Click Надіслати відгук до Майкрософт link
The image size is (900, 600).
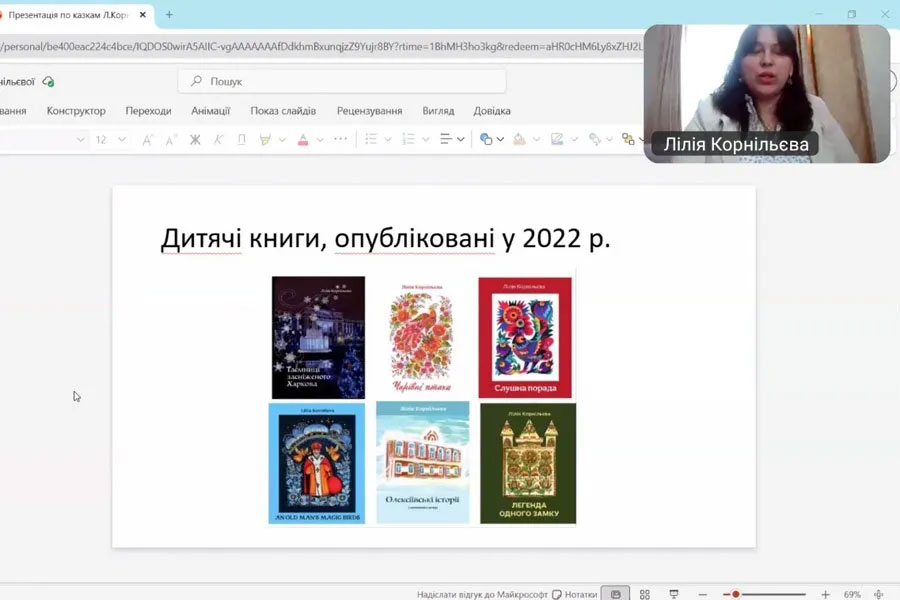(482, 594)
